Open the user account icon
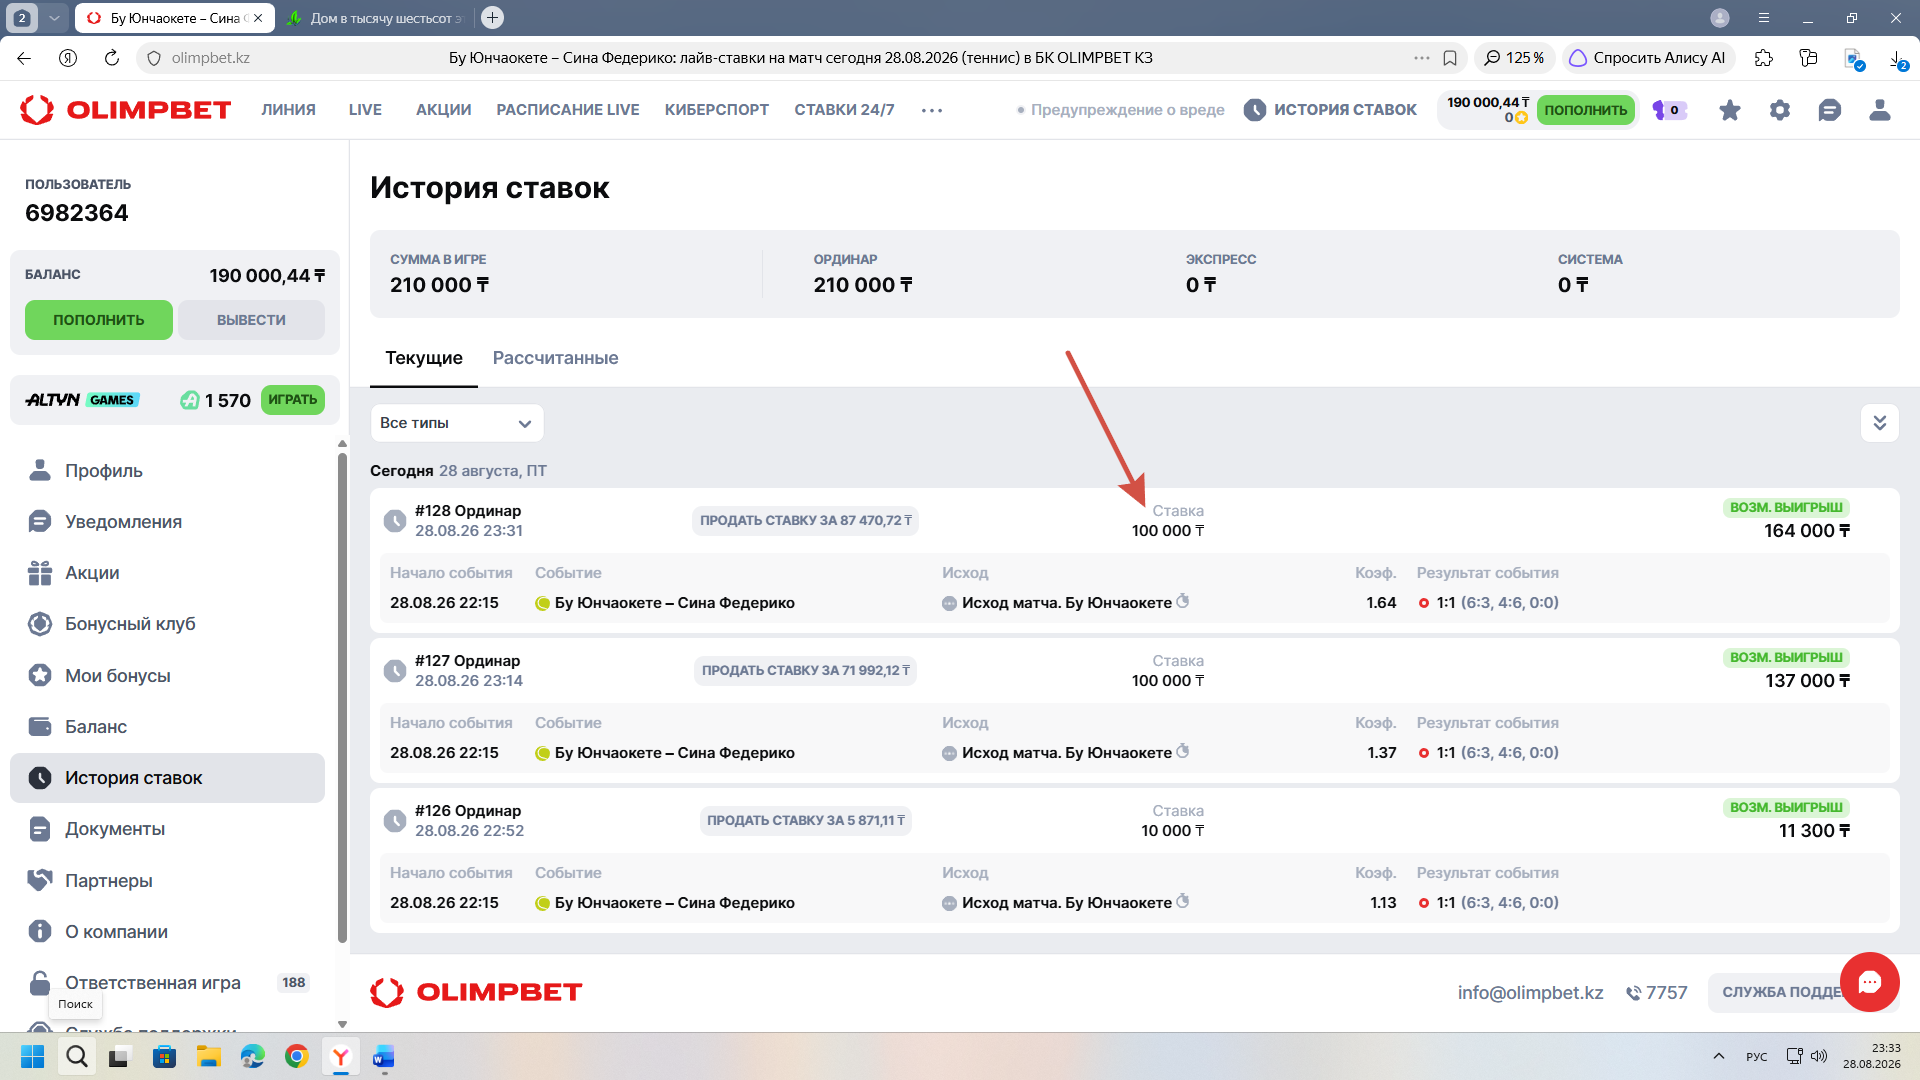This screenshot has height=1080, width=1920. (x=1880, y=110)
